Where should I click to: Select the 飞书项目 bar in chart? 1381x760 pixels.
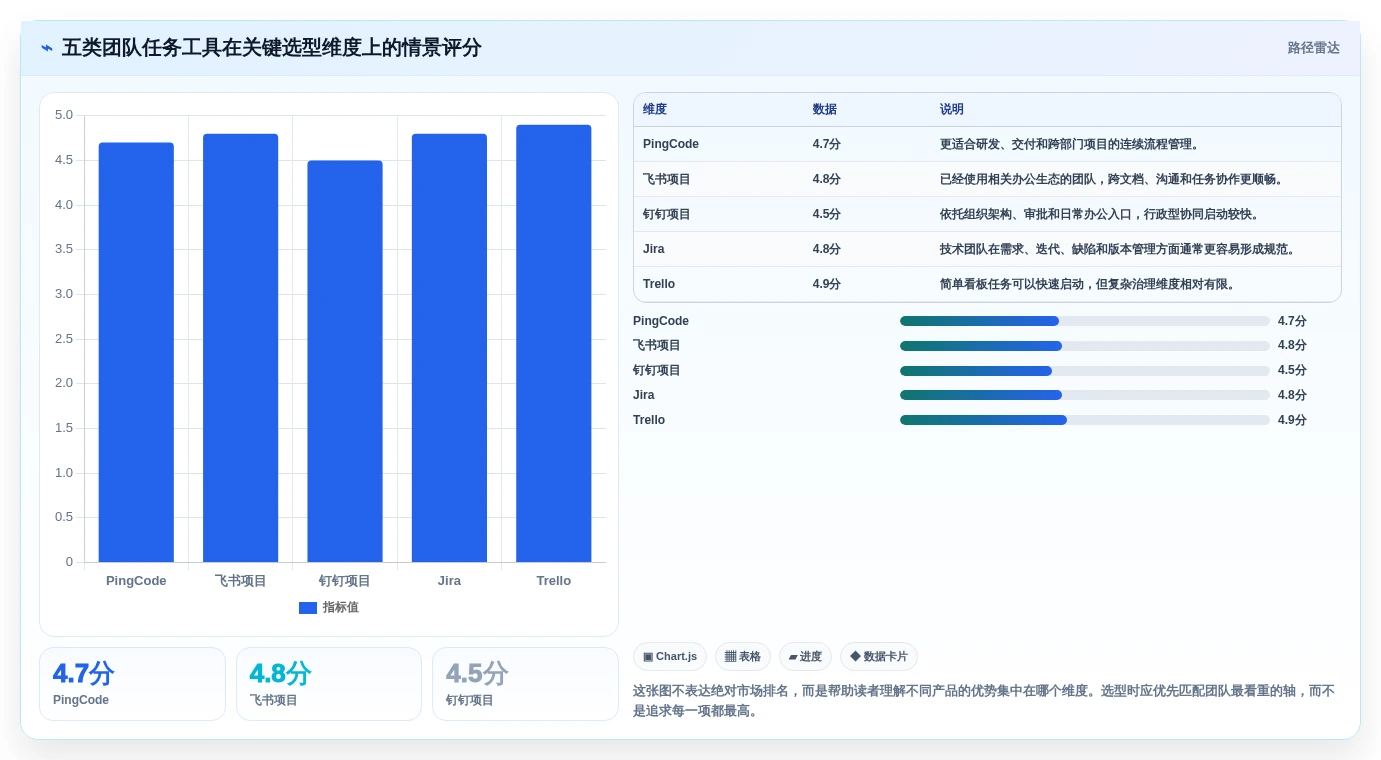click(240, 348)
